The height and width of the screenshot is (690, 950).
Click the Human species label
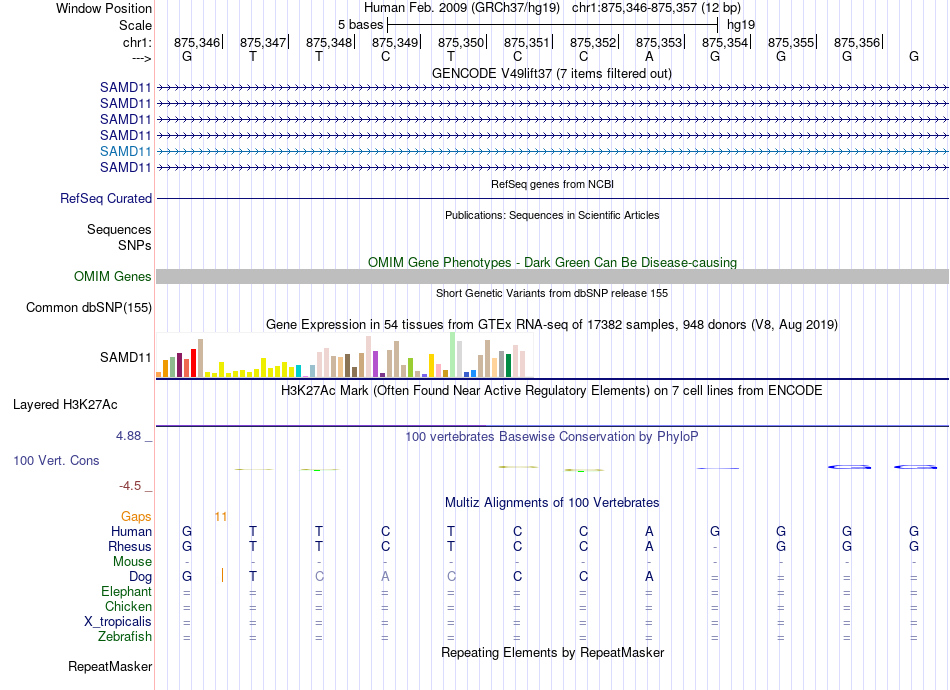[x=131, y=531]
